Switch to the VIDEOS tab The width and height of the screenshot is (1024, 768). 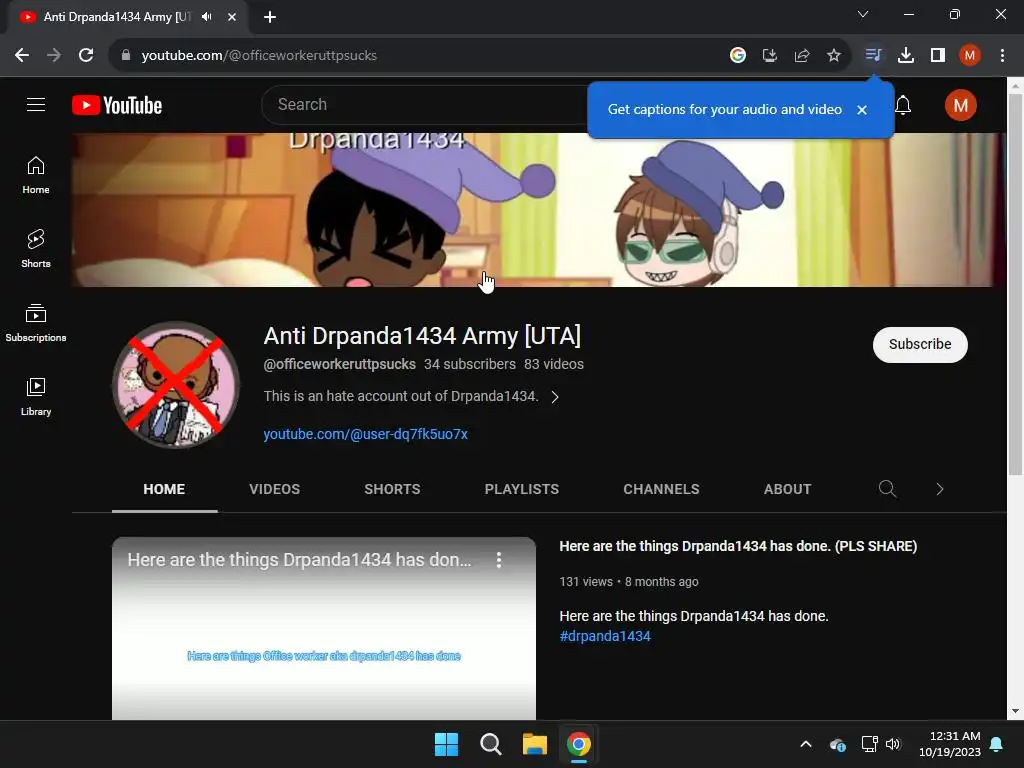pyautogui.click(x=274, y=489)
